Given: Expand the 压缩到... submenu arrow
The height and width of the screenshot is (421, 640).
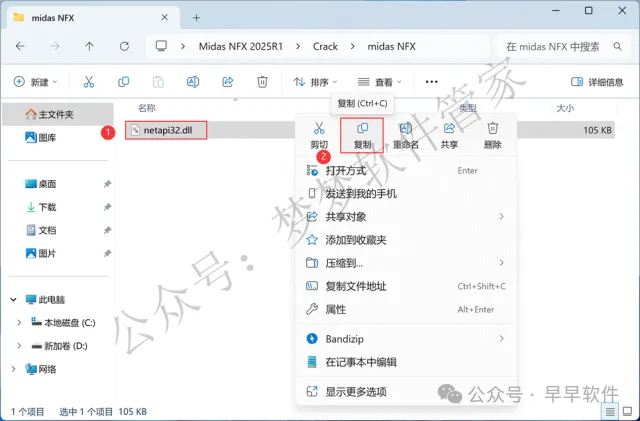Looking at the screenshot, I should click(x=502, y=263).
